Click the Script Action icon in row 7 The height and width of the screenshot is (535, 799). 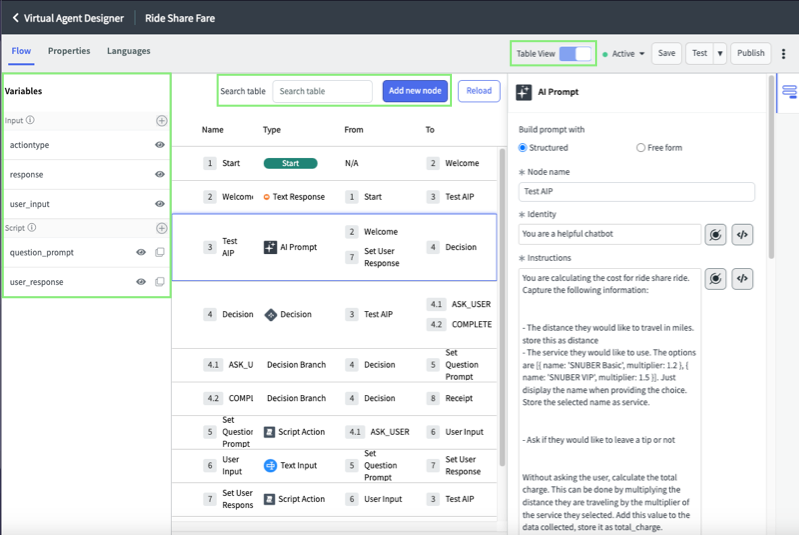[x=270, y=499]
